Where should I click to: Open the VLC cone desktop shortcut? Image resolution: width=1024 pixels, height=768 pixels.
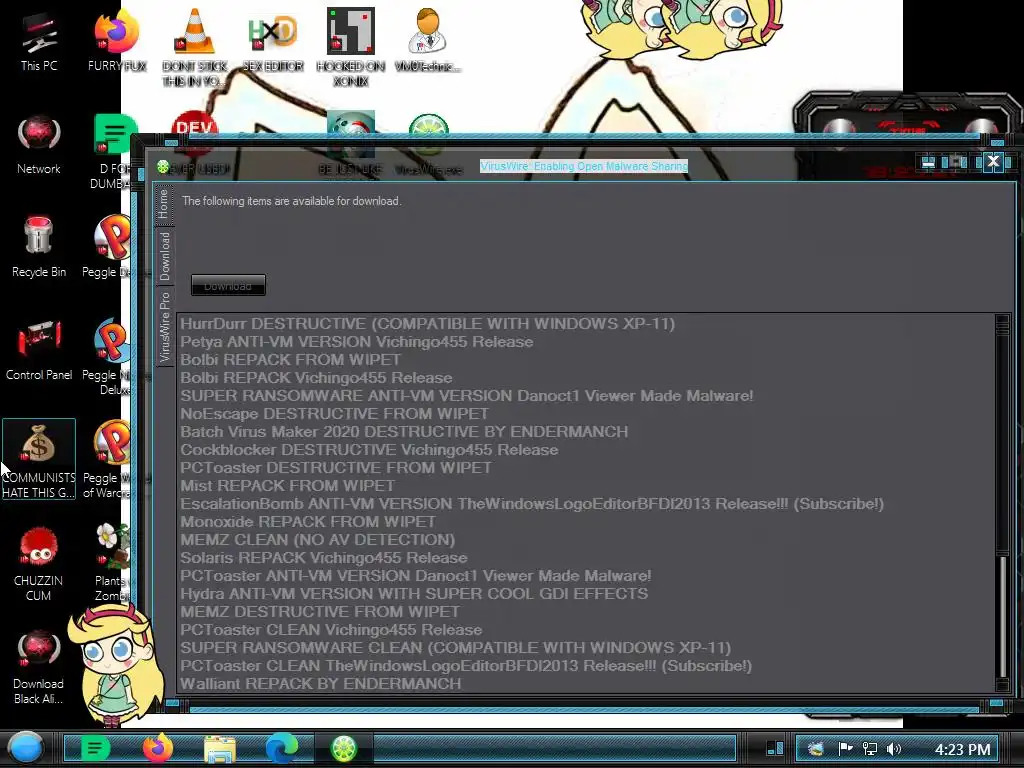195,47
